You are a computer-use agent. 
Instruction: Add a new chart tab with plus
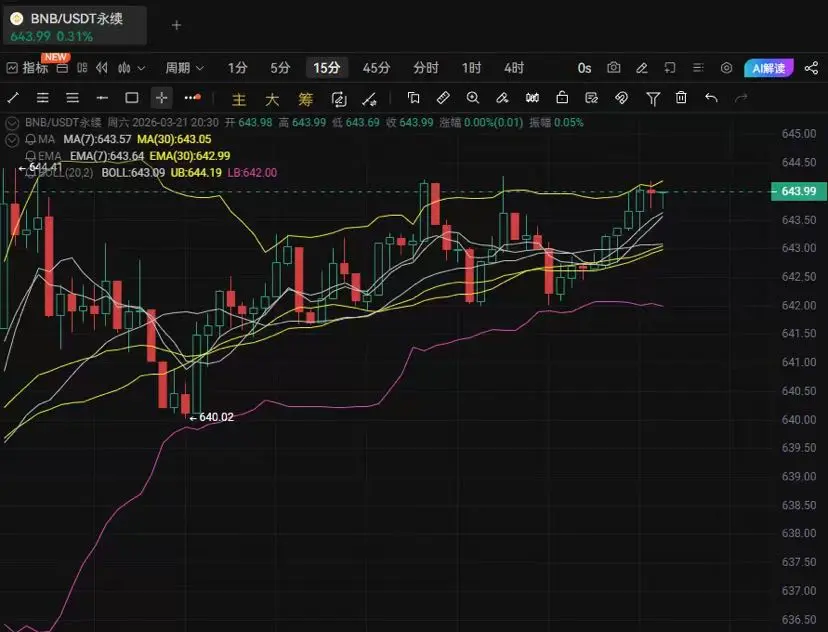point(176,25)
